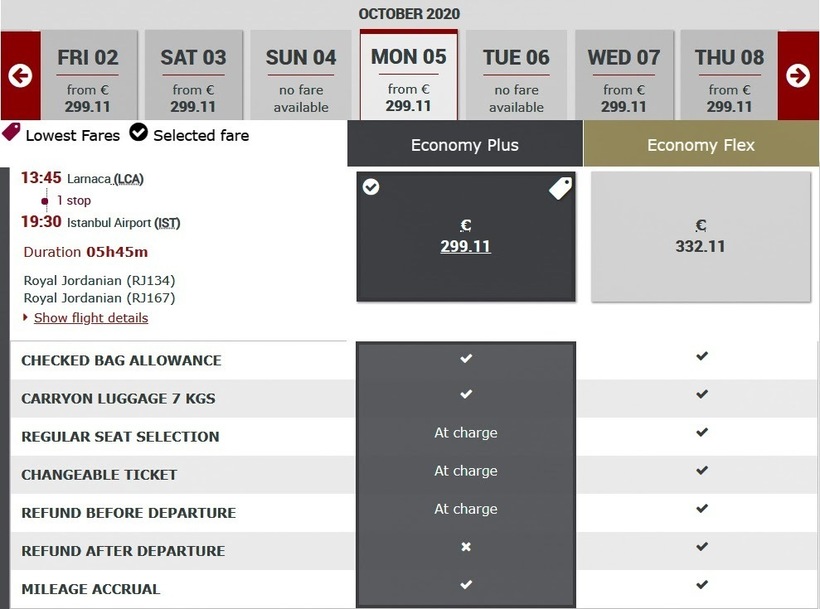The width and height of the screenshot is (820, 609).
Task: Click the Economy Flex column header
Action: coord(701,145)
